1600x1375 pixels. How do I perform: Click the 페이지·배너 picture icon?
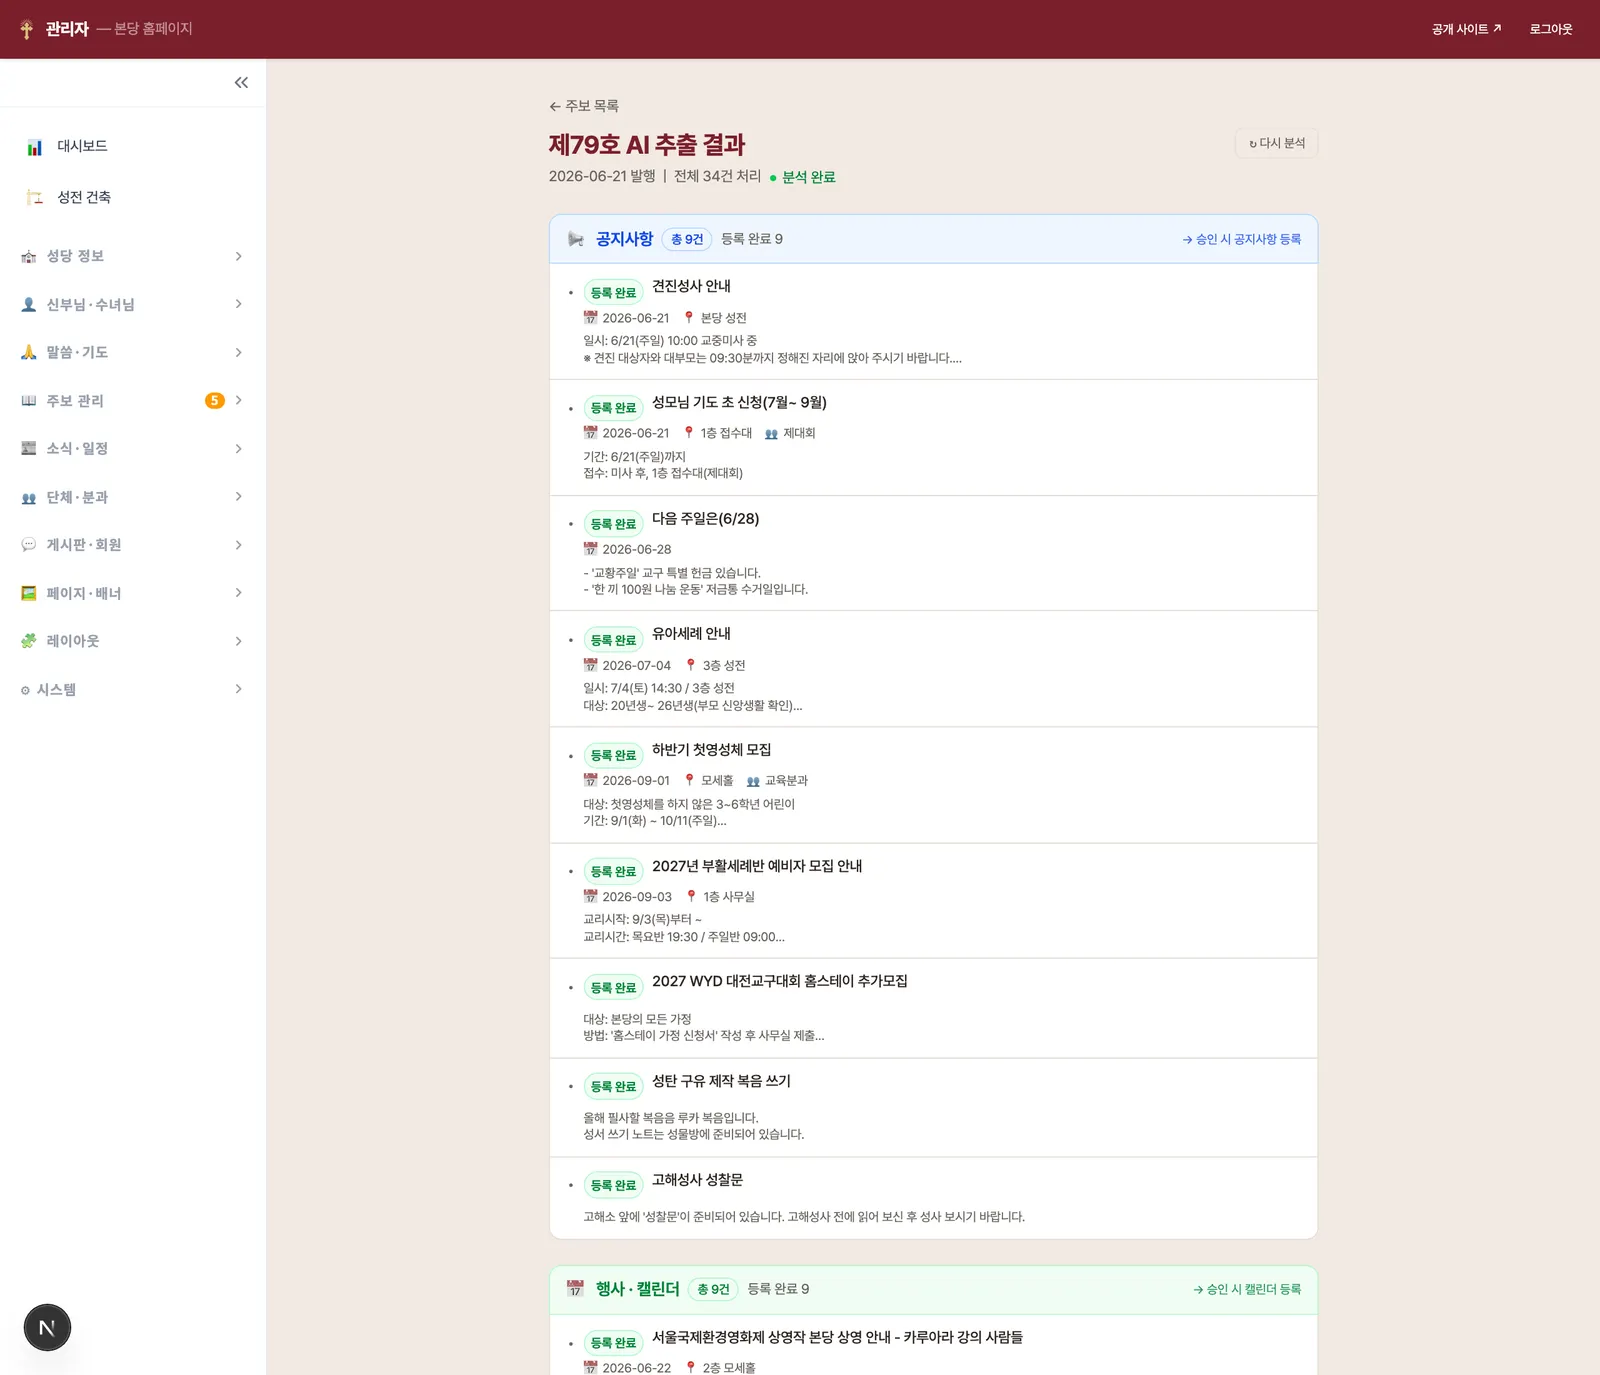[x=29, y=593]
